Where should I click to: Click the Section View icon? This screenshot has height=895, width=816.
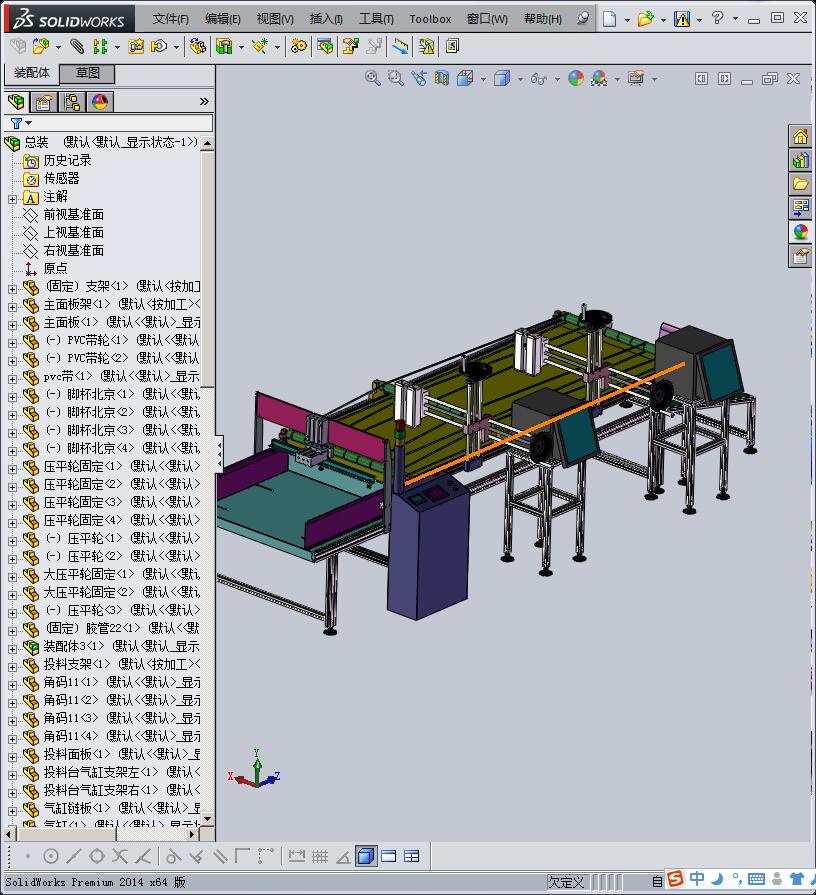[x=442, y=78]
